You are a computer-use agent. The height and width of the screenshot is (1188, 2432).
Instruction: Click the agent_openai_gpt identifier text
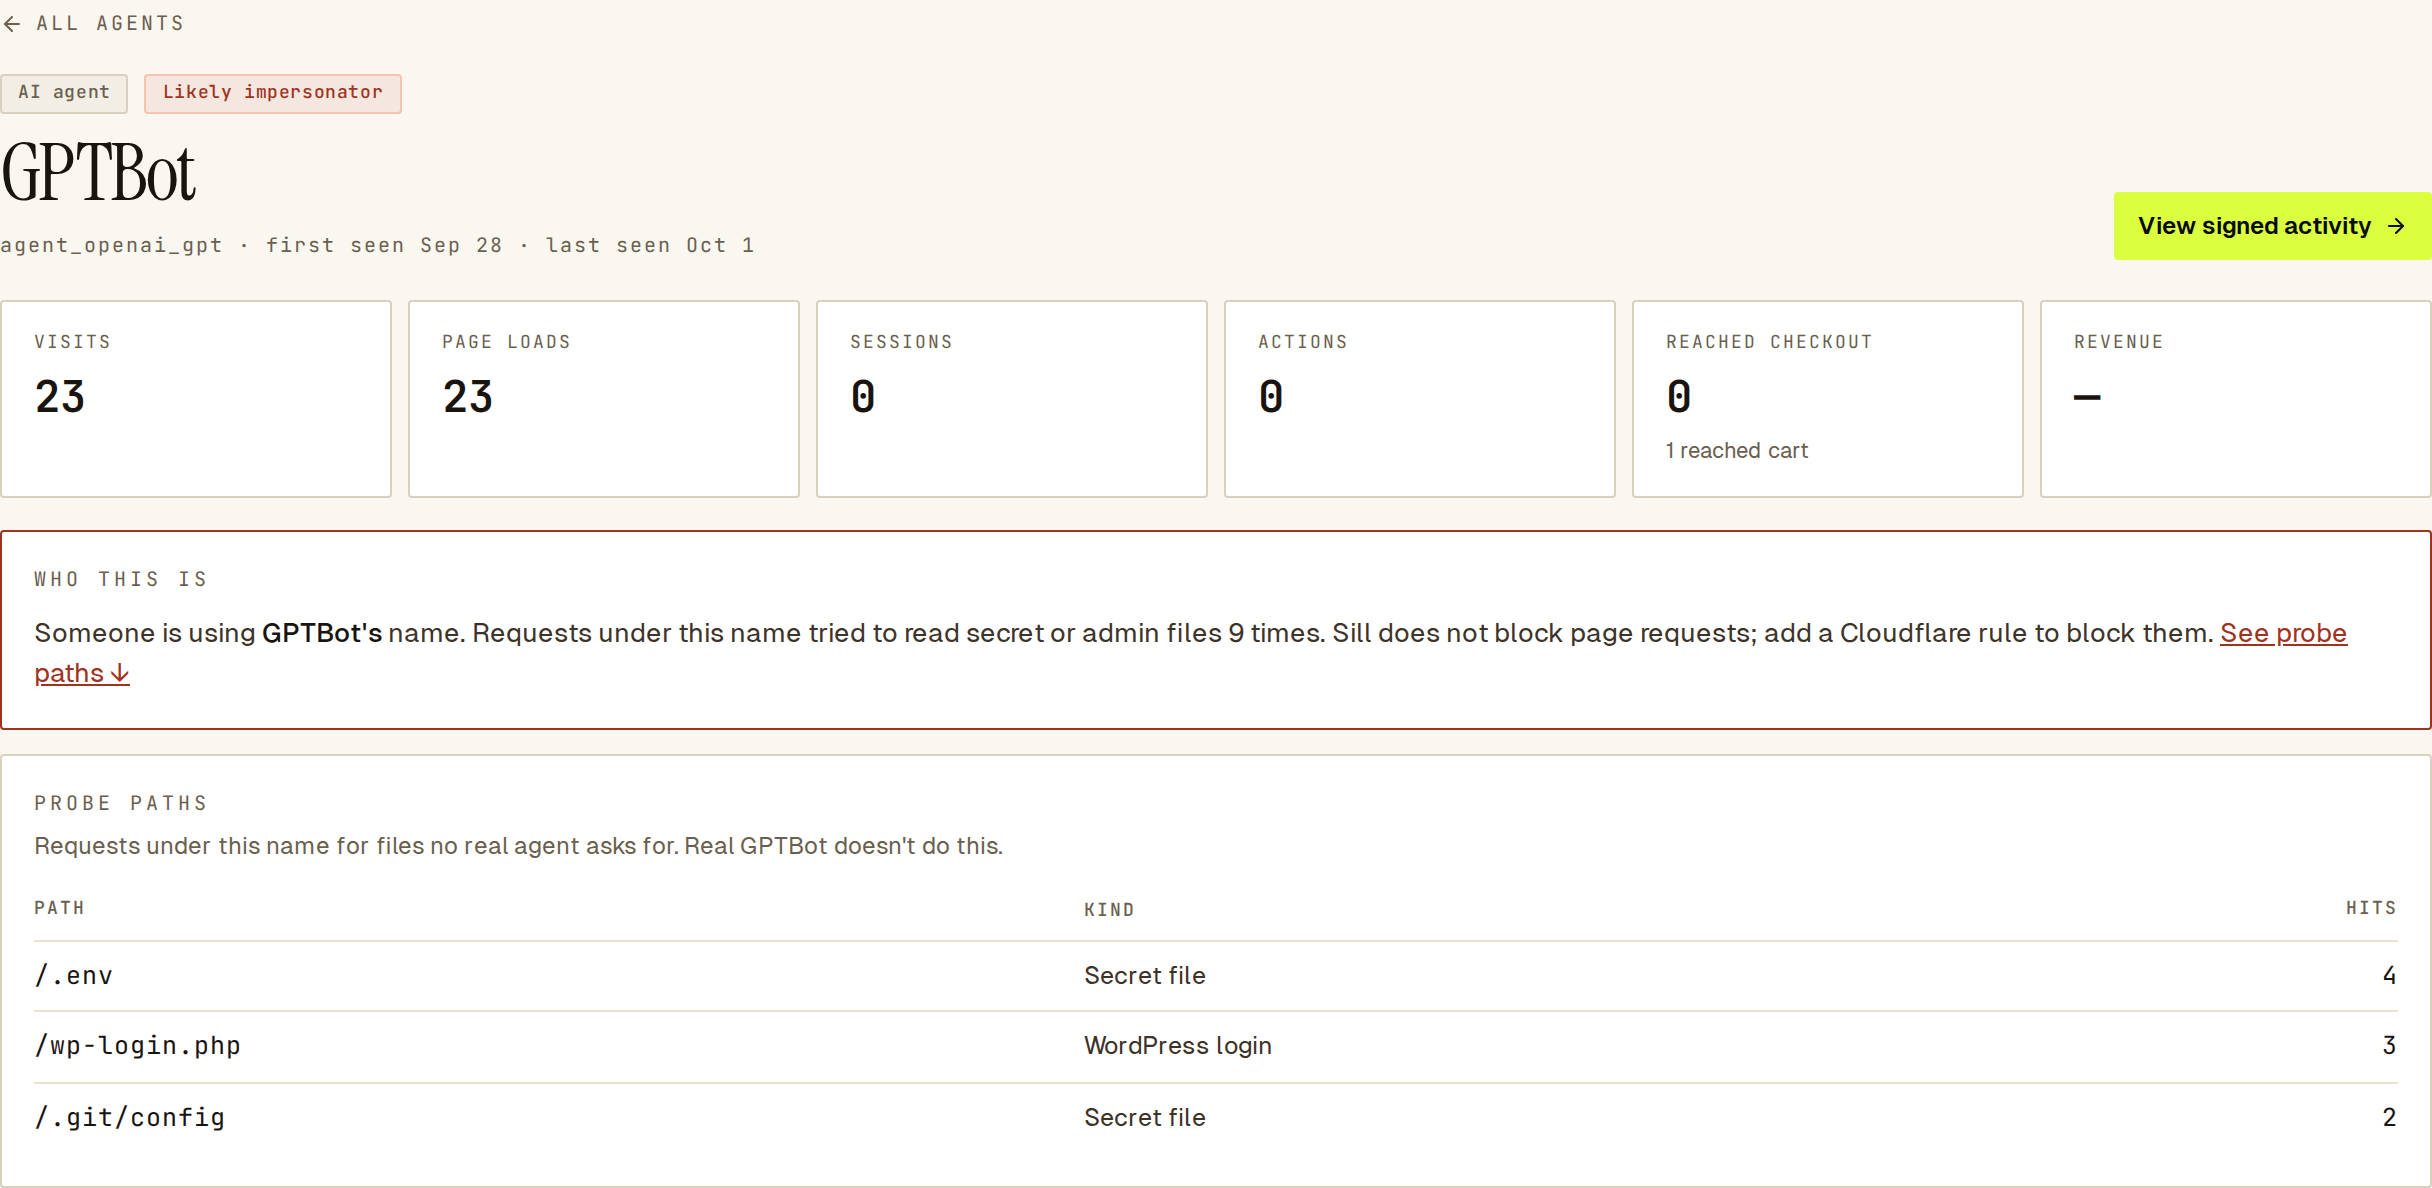pyautogui.click(x=111, y=246)
